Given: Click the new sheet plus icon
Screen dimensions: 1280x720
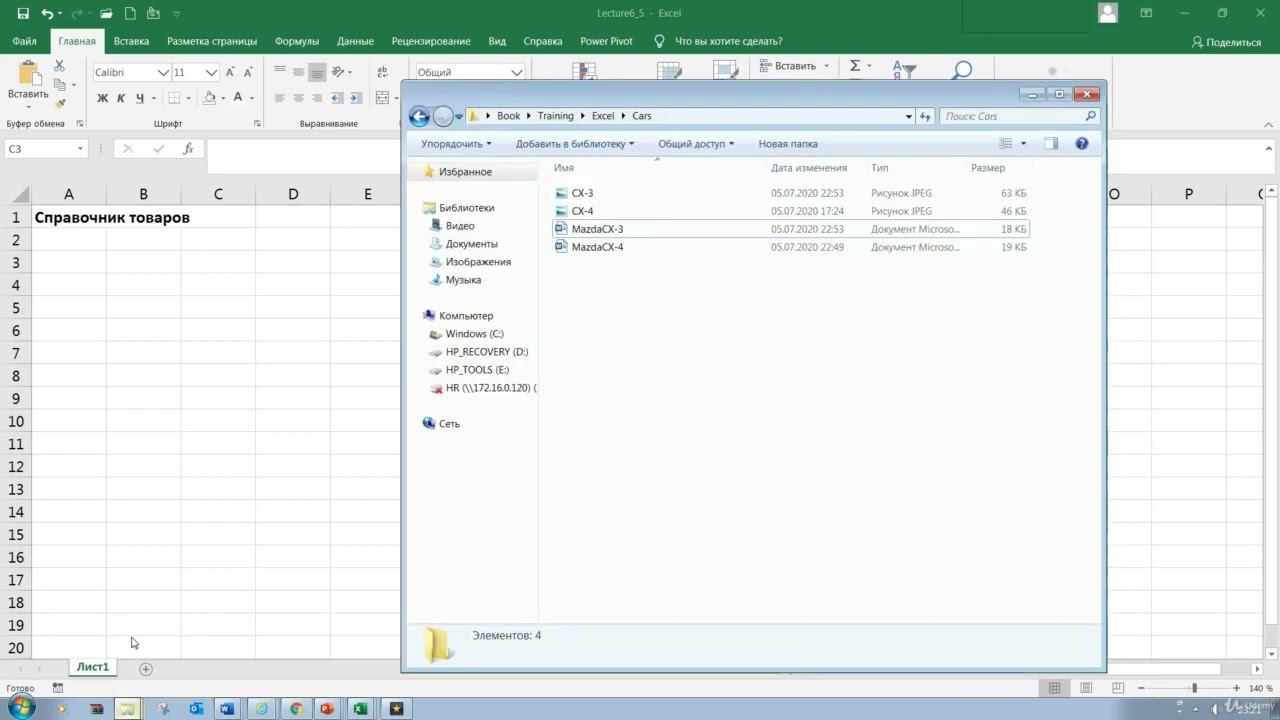Looking at the screenshot, I should (146, 669).
